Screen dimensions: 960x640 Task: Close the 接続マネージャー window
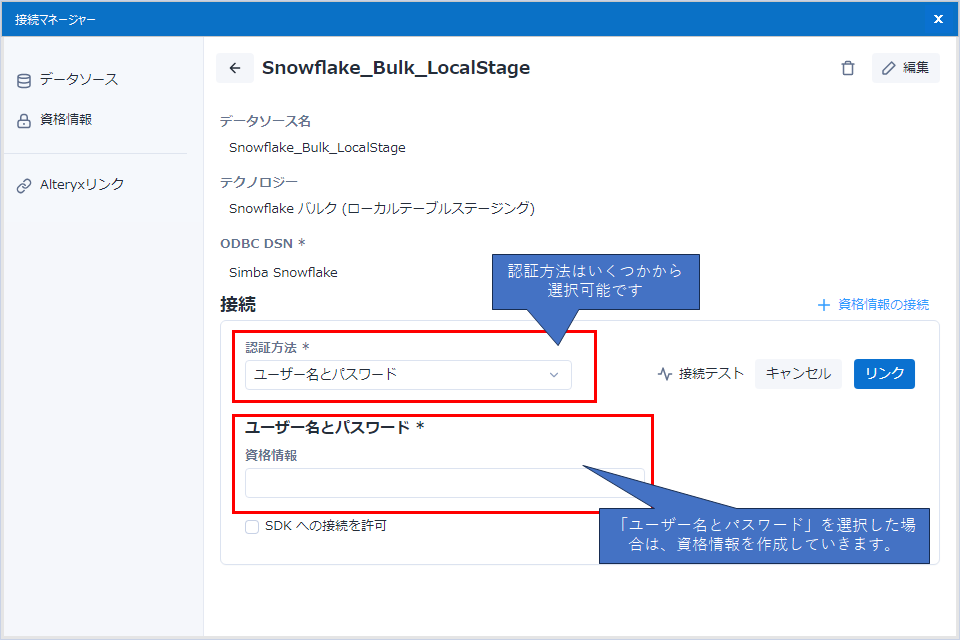[x=938, y=19]
